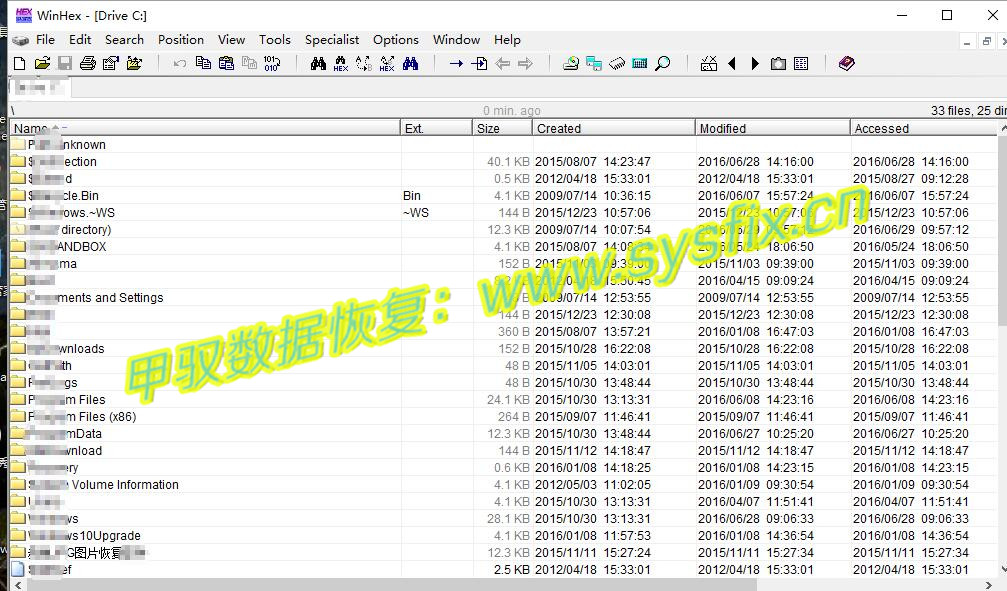The width and height of the screenshot is (1007, 591).
Task: Open the Edit menu
Action: pos(80,40)
